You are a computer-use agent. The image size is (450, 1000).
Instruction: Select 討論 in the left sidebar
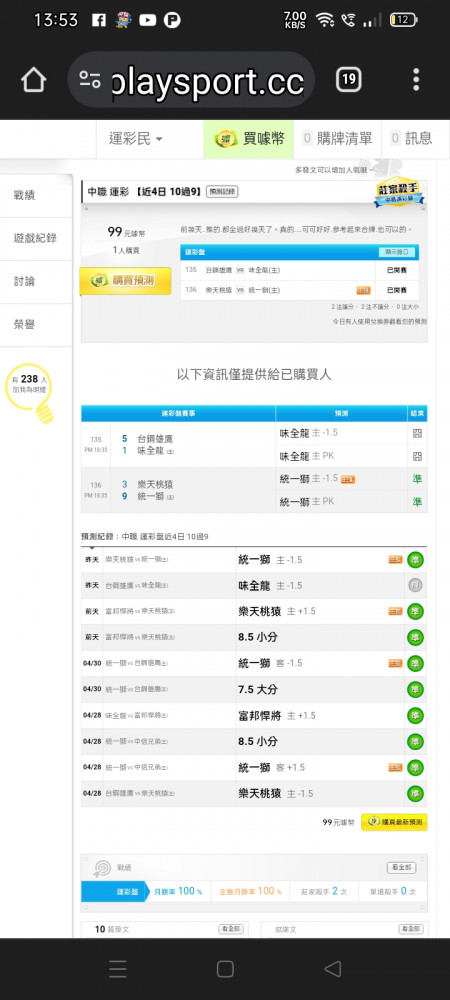[x=36, y=281]
